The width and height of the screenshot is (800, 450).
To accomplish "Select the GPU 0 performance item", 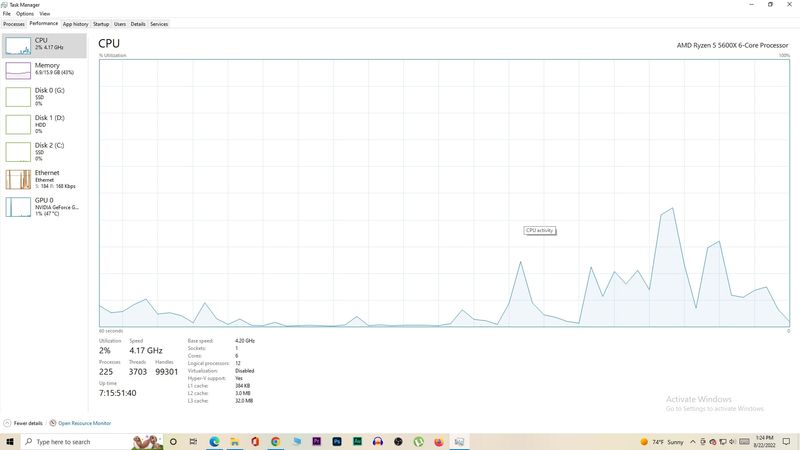I will click(x=44, y=207).
